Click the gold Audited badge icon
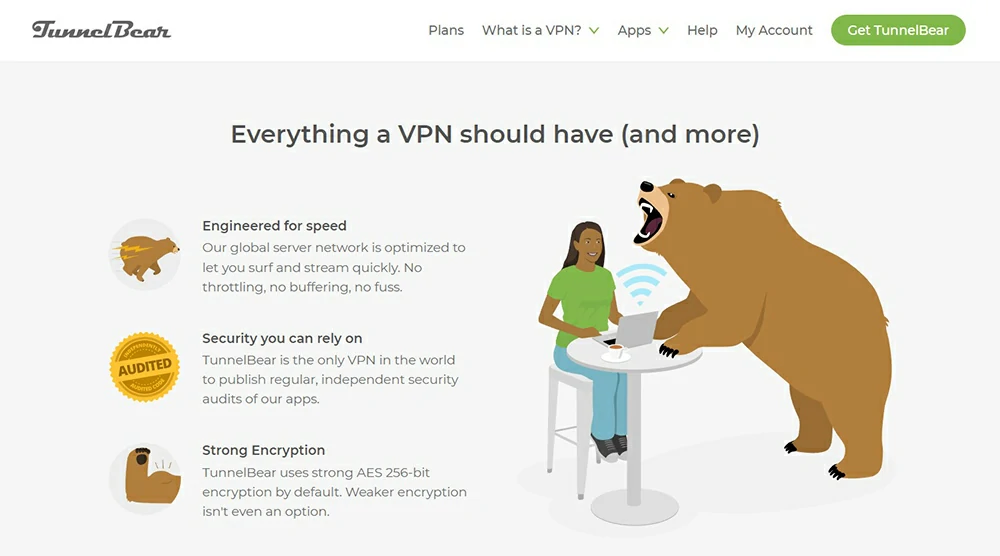 145,367
